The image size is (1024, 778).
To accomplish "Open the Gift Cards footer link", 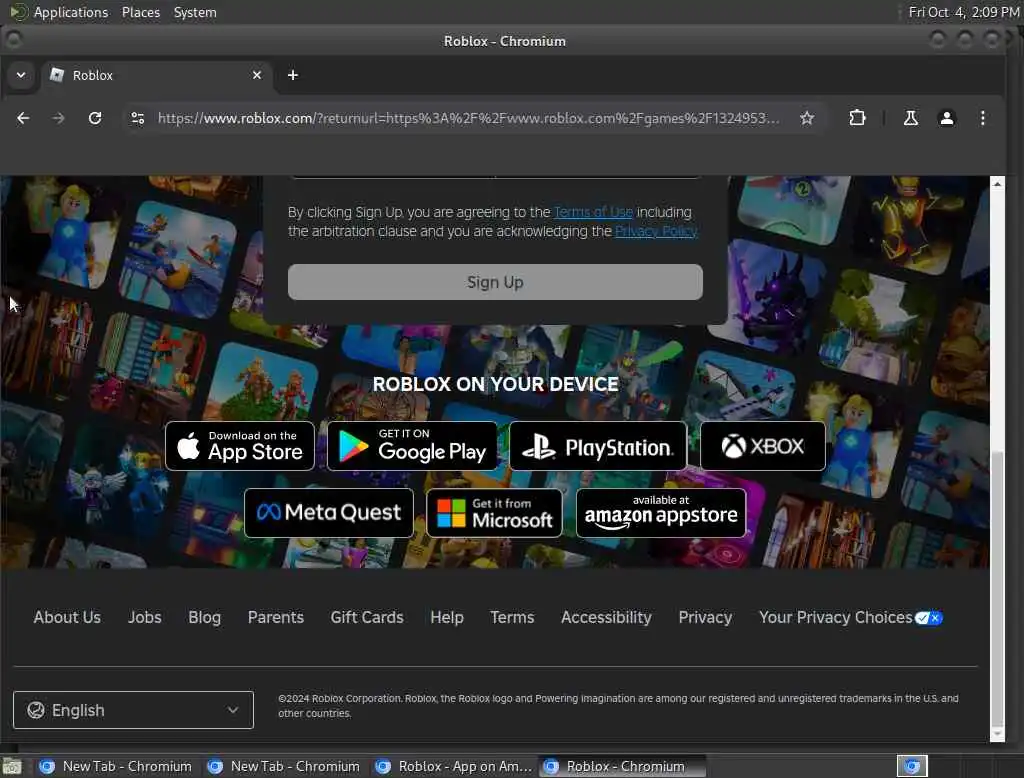I will point(367,617).
